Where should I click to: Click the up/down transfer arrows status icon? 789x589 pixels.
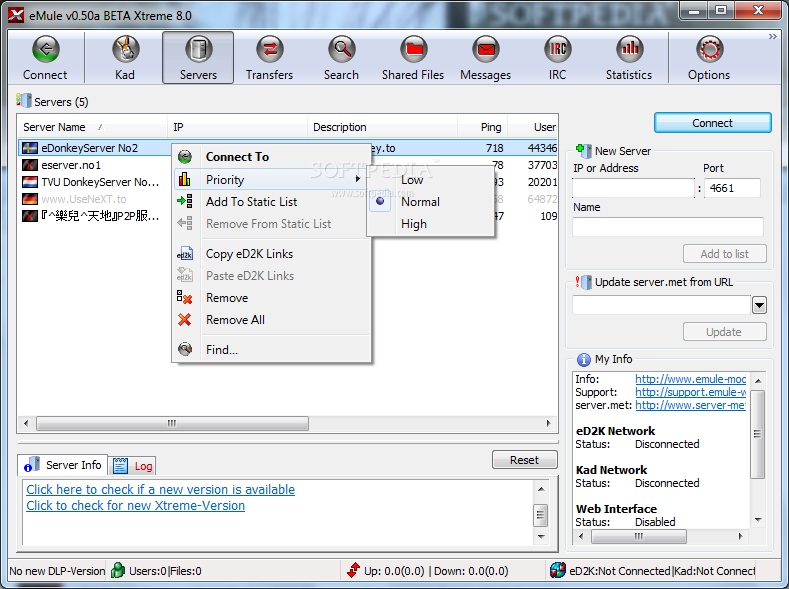pos(353,570)
